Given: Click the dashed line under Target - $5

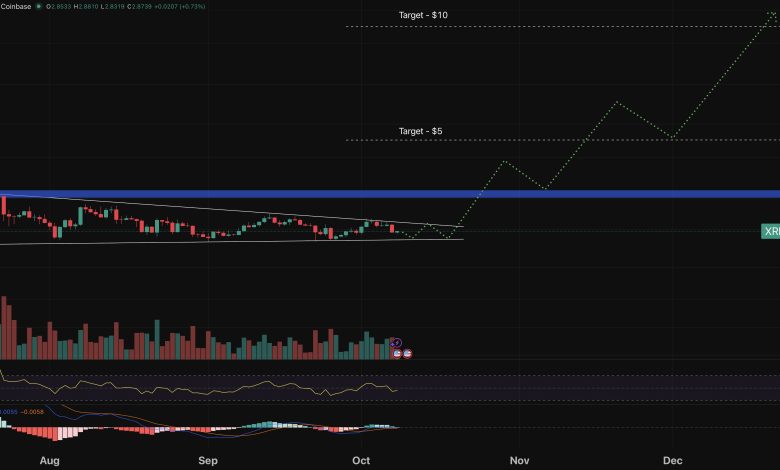Looking at the screenshot, I should pyautogui.click(x=560, y=140).
